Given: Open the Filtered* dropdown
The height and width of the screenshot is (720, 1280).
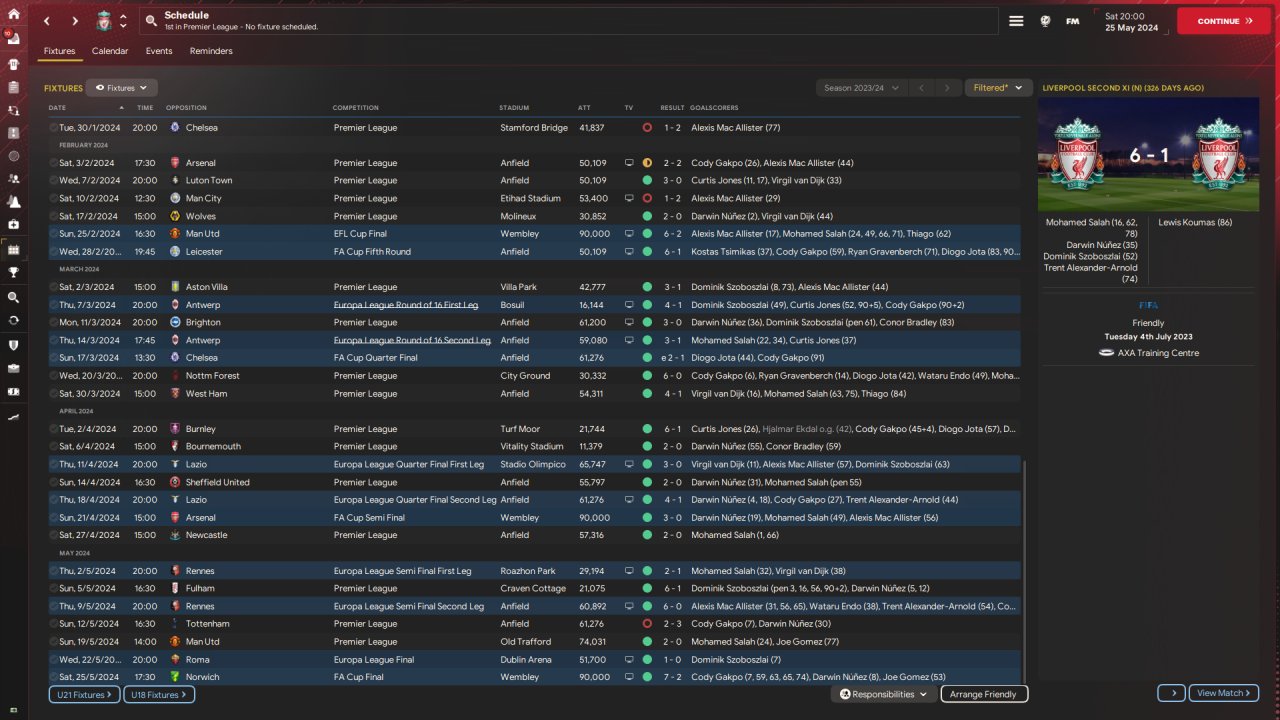Looking at the screenshot, I should pos(998,88).
